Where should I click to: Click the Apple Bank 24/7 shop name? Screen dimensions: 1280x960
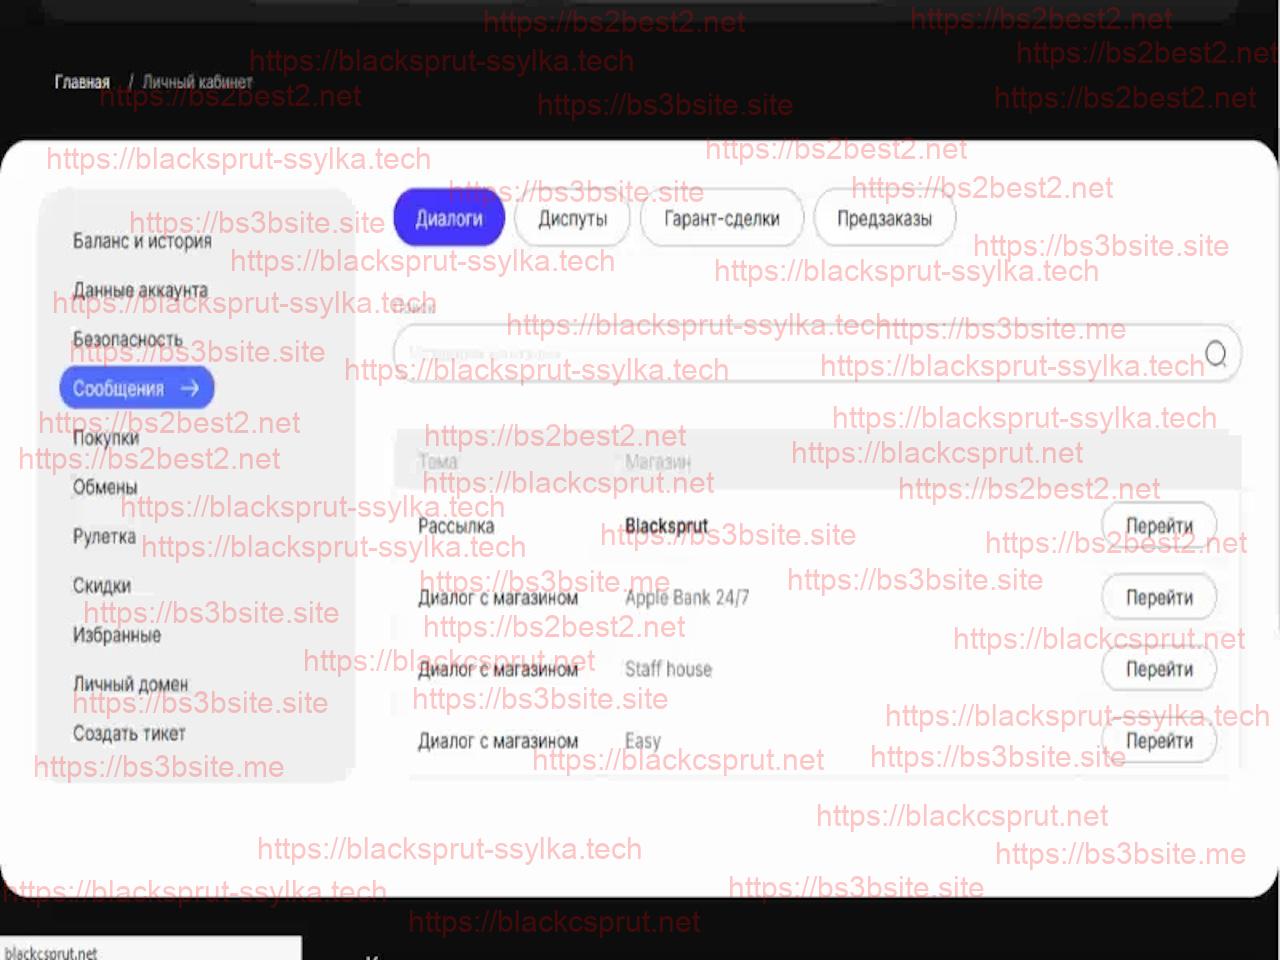[687, 598]
